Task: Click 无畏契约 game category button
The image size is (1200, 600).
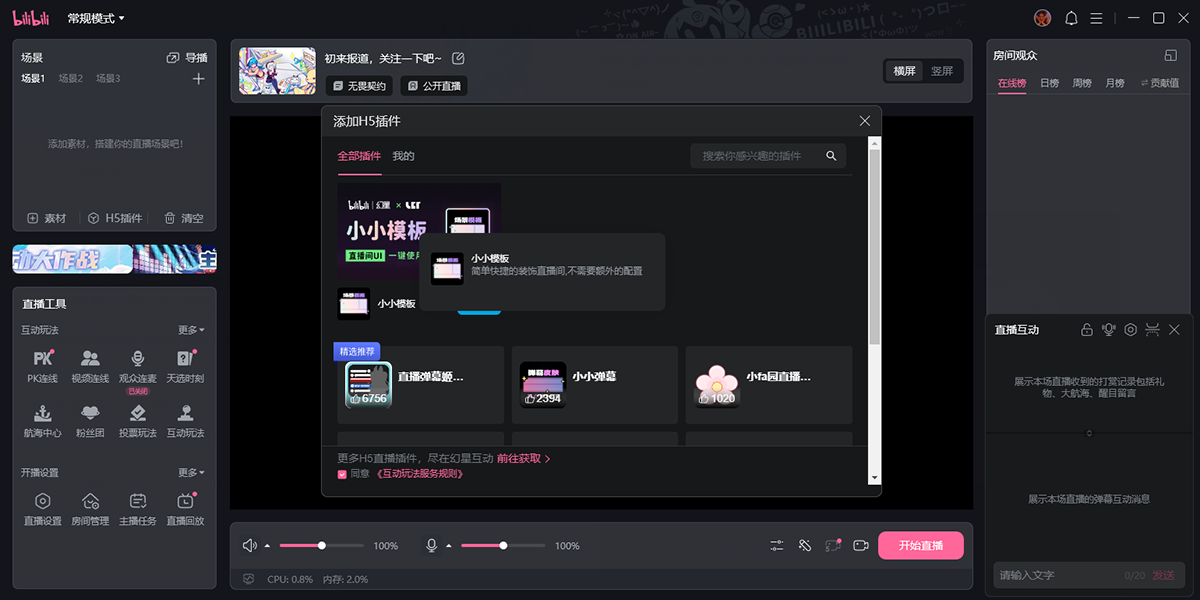Action: tap(358, 86)
